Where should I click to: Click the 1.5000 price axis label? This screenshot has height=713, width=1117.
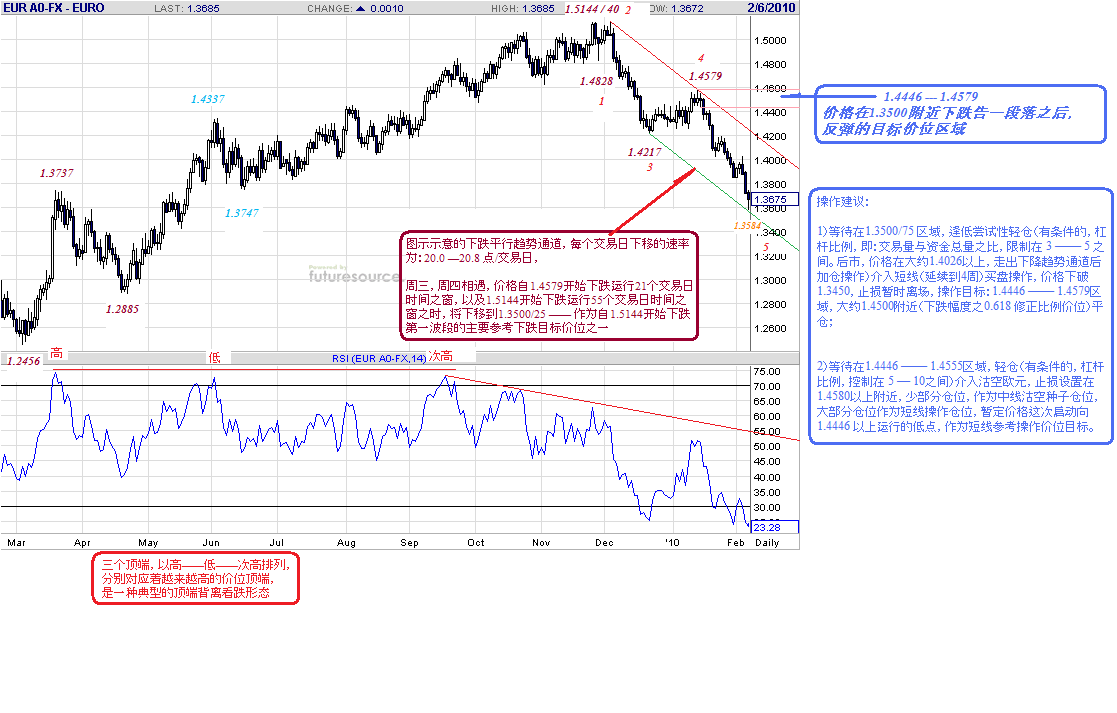[x=770, y=41]
